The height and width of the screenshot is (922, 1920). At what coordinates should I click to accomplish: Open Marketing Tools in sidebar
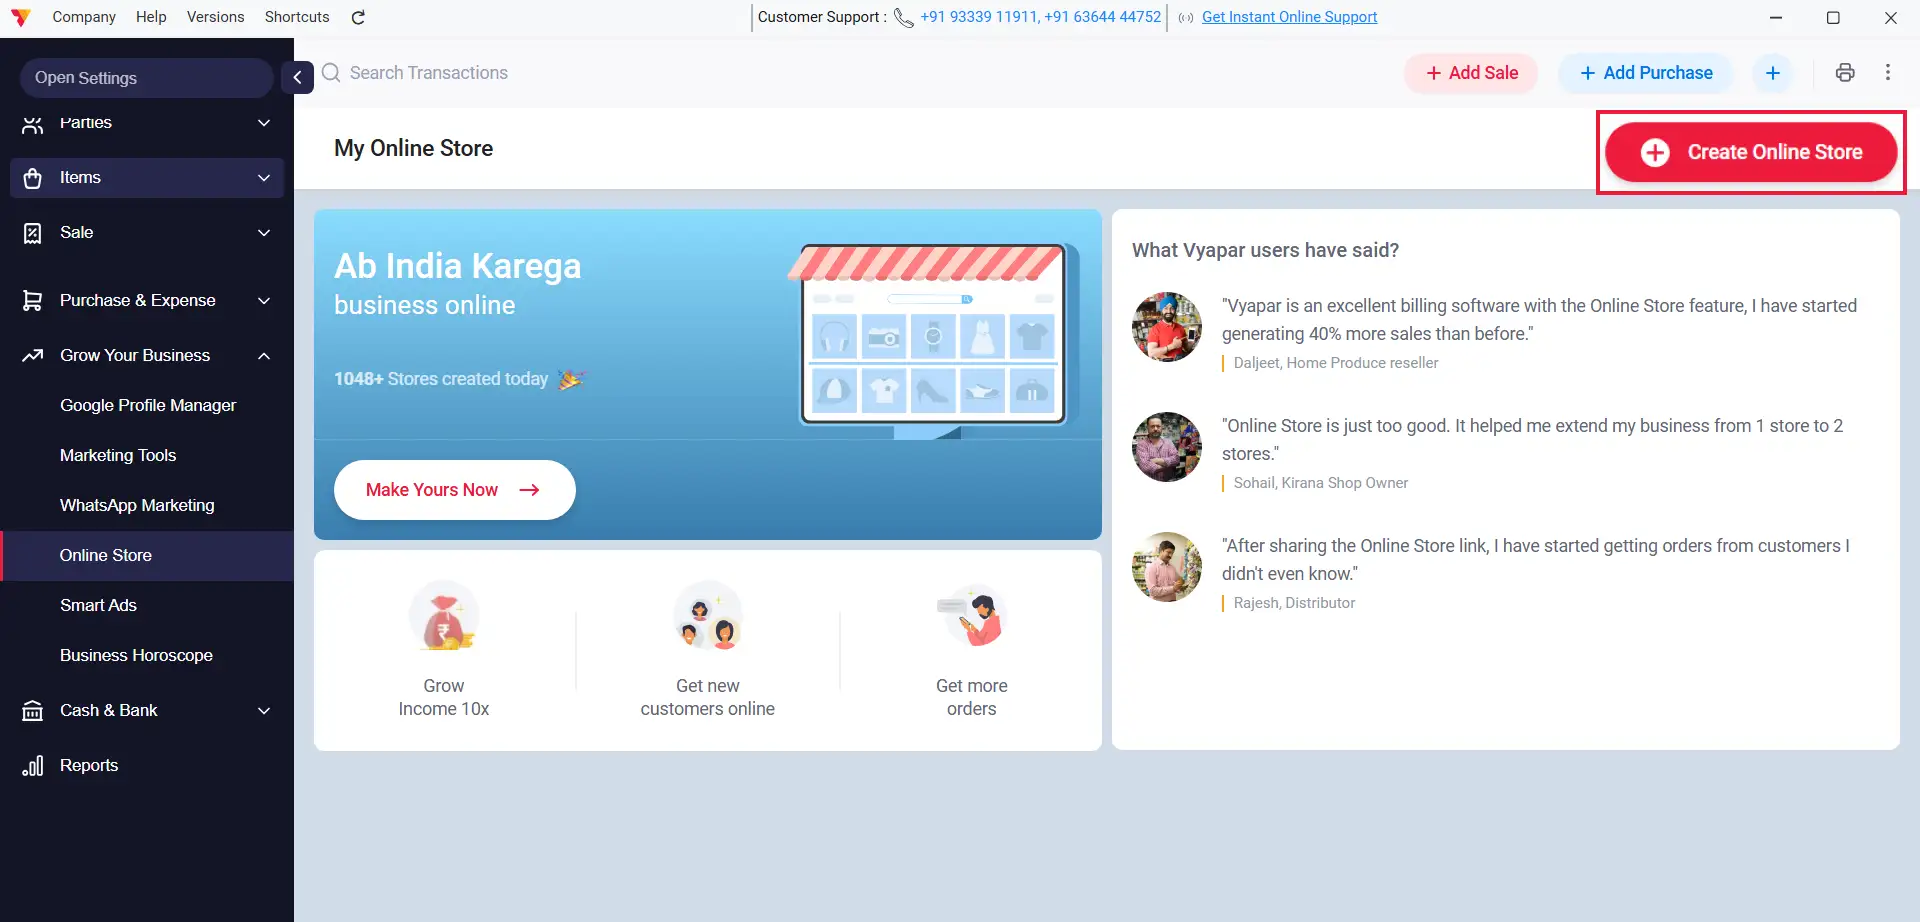(118, 456)
